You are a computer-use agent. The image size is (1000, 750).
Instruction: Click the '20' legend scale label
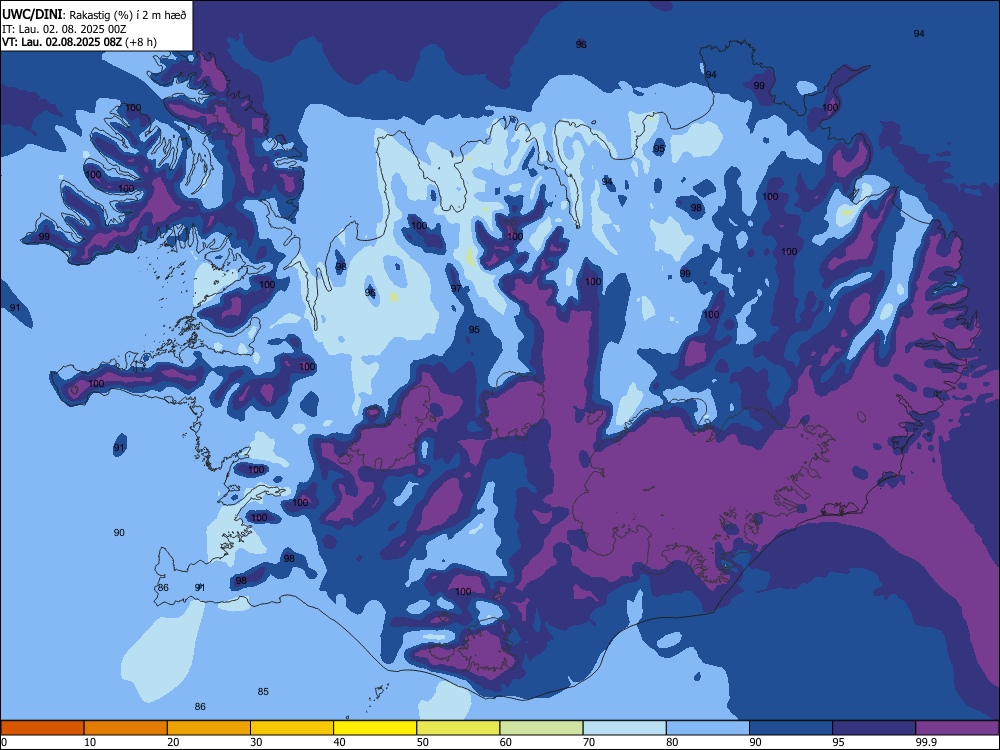[x=173, y=742]
